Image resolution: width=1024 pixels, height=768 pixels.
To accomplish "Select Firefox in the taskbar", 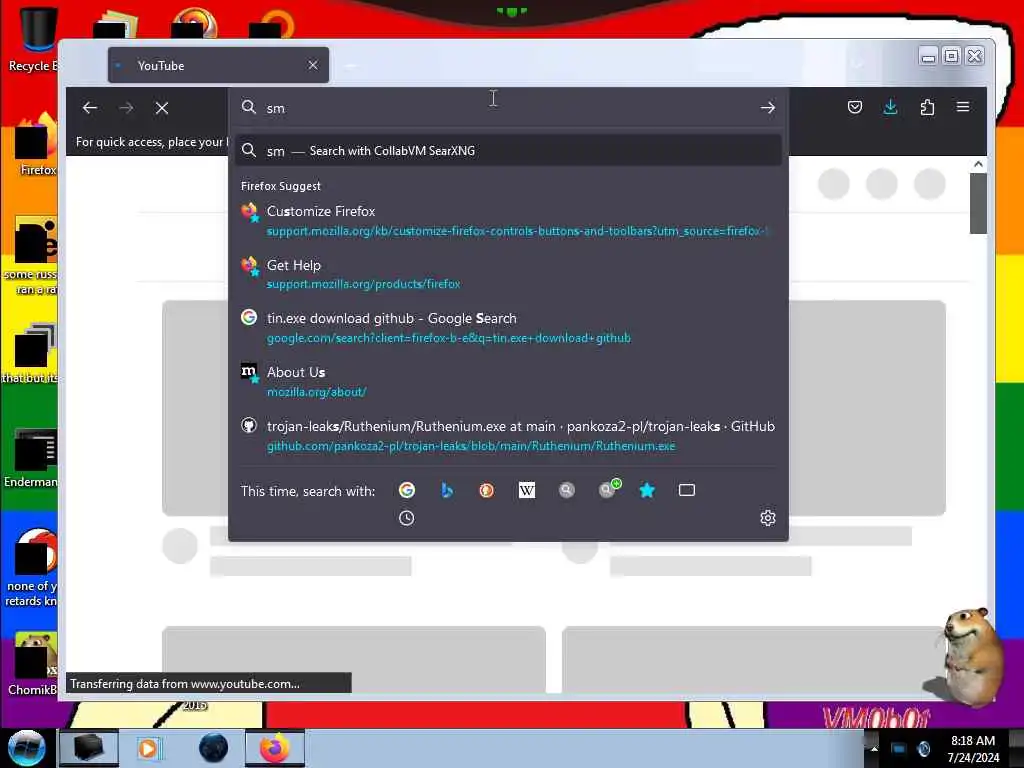I will point(275,748).
